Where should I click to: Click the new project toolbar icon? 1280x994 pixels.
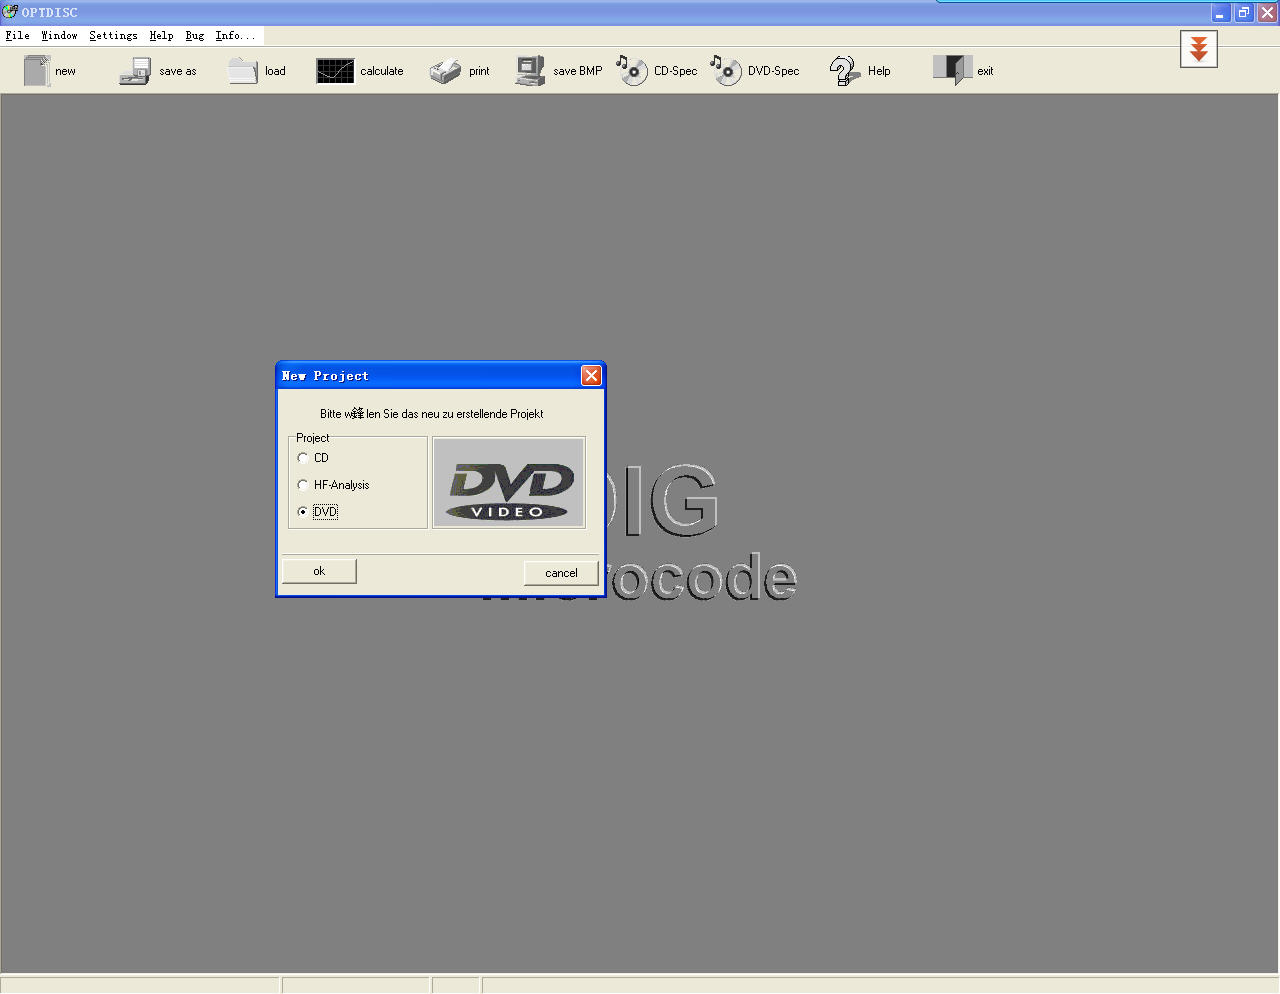pyautogui.click(x=37, y=71)
